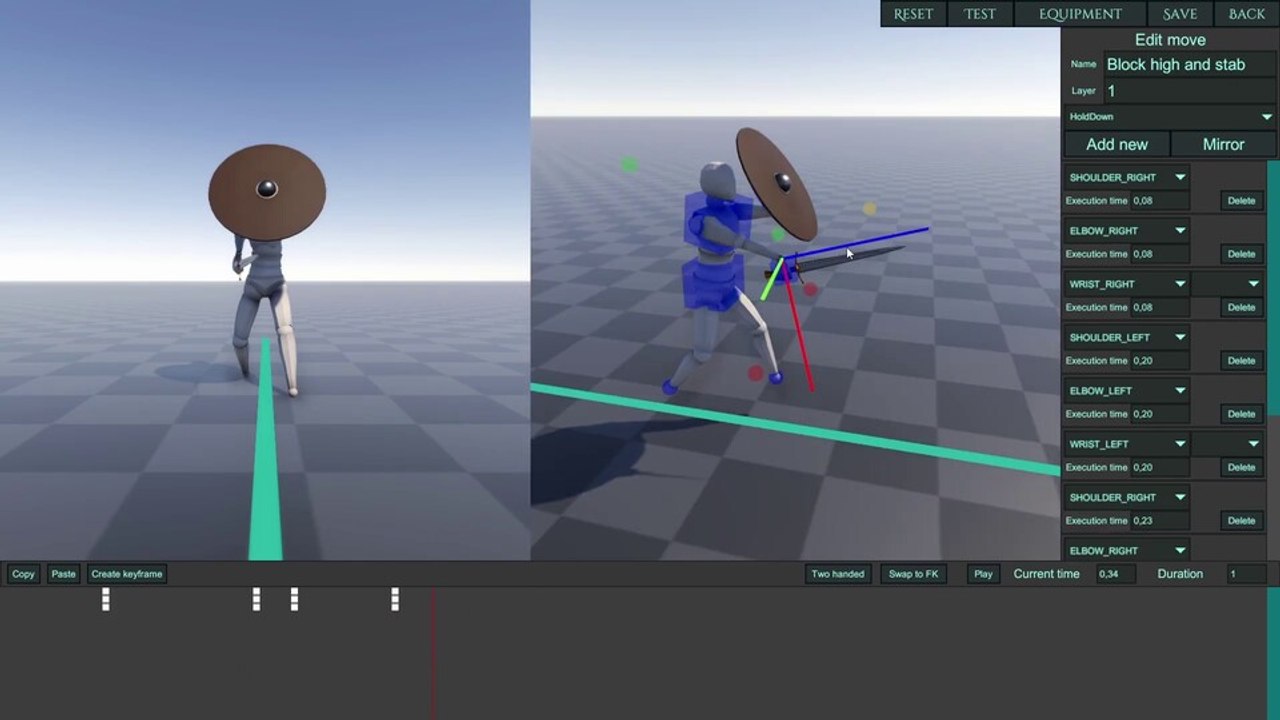Click the Current time value field
This screenshot has width=1280, height=720.
(x=1116, y=574)
